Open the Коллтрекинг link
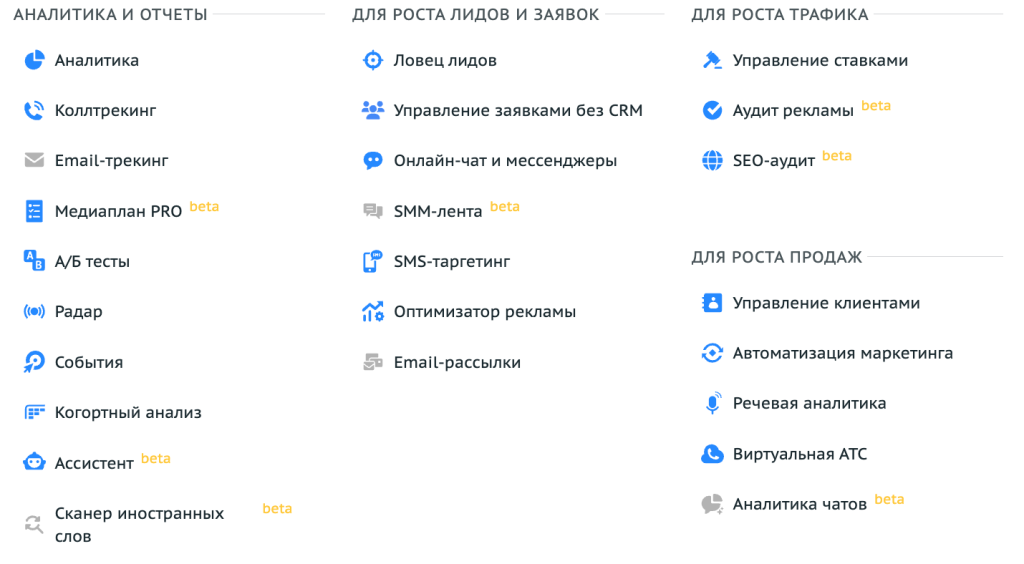 pyautogui.click(x=105, y=110)
